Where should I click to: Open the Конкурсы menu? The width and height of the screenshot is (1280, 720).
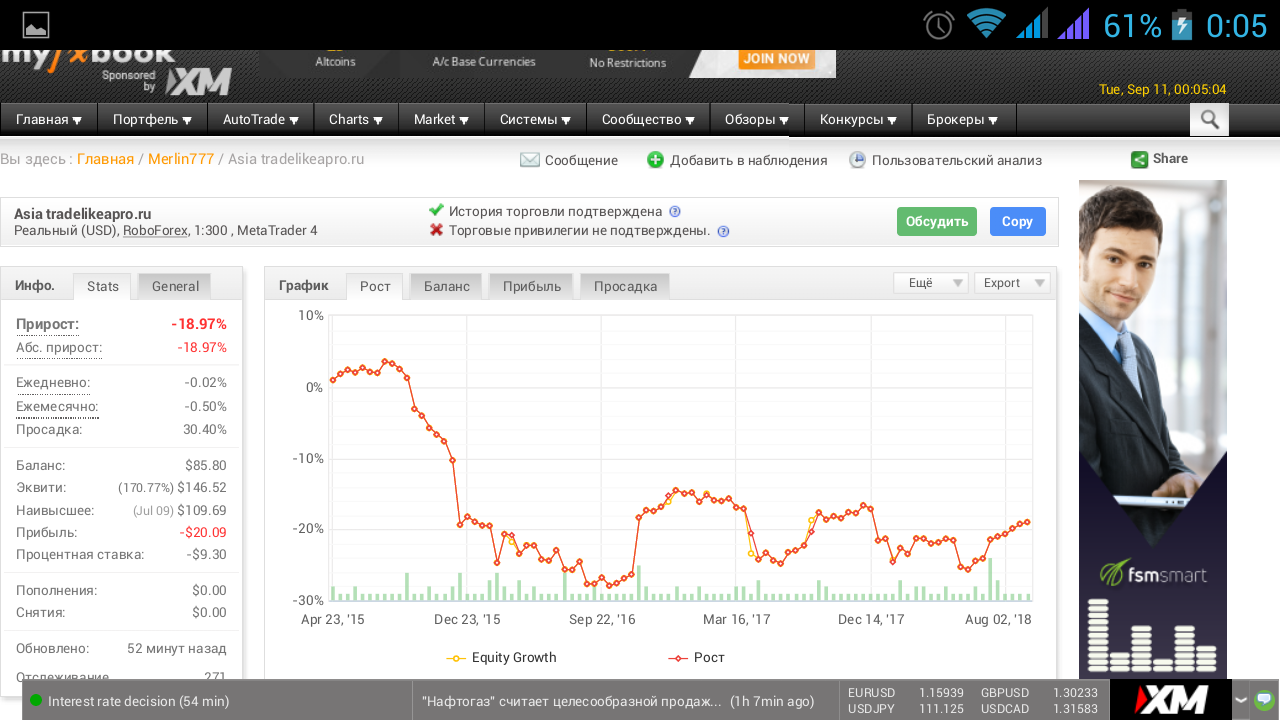858,120
